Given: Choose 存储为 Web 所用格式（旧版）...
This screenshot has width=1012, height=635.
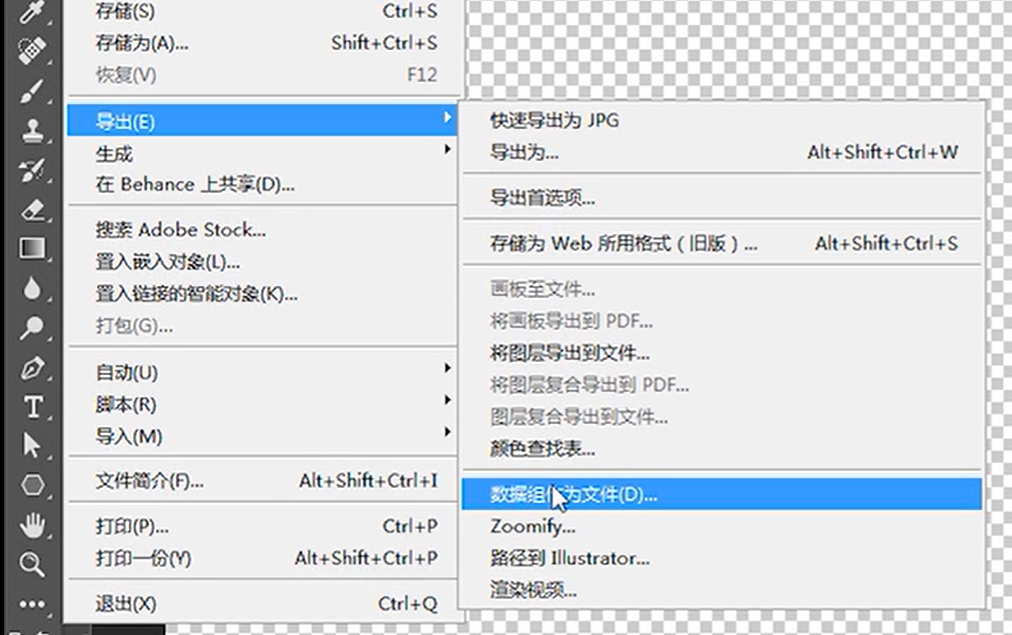Looking at the screenshot, I should click(722, 243).
